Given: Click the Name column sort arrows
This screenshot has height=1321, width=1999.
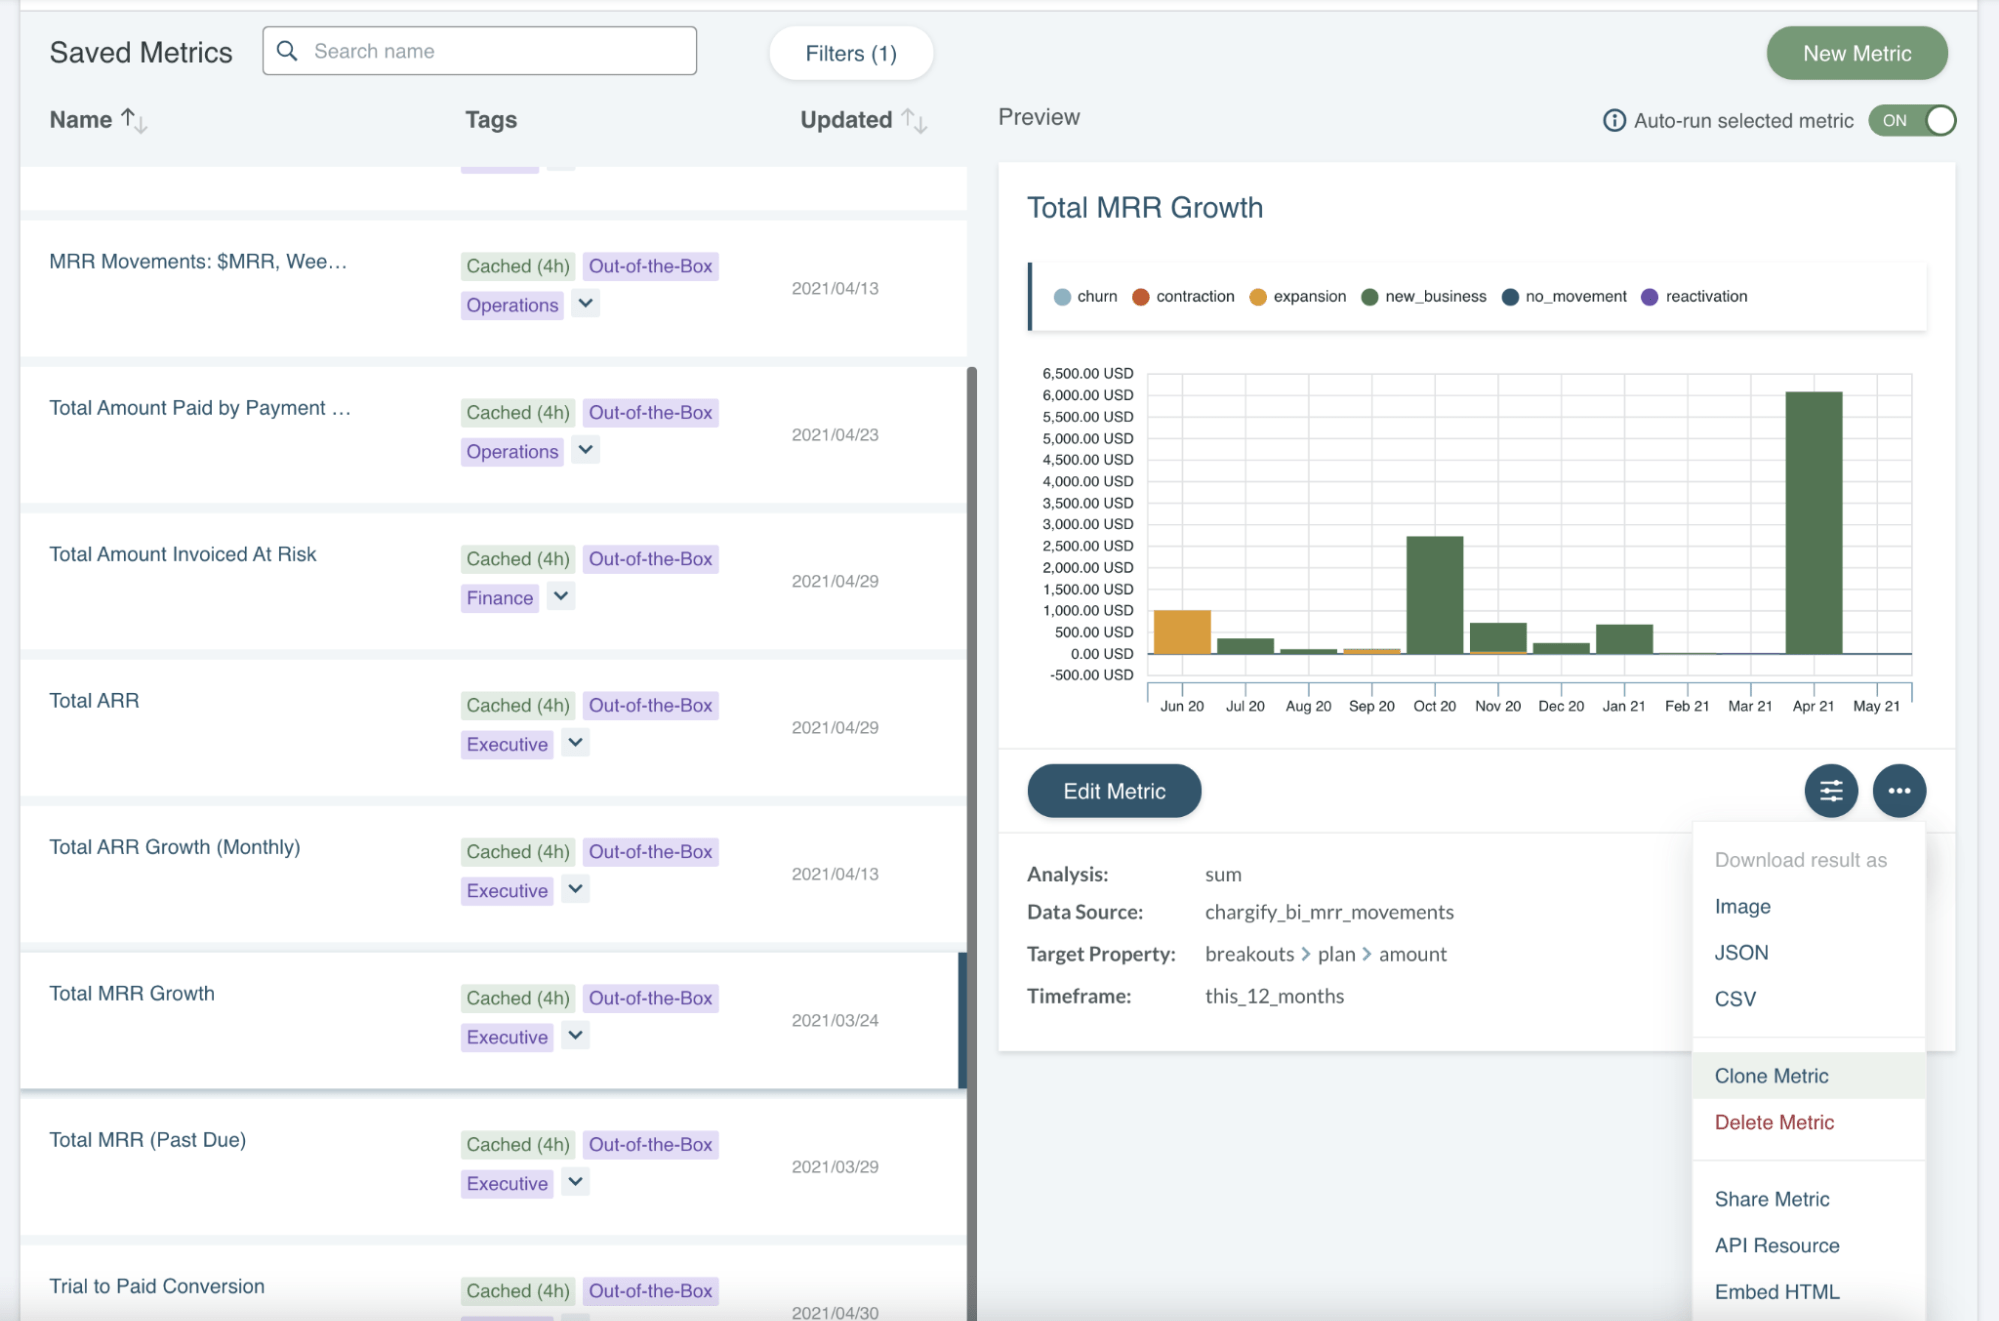Looking at the screenshot, I should [134, 121].
